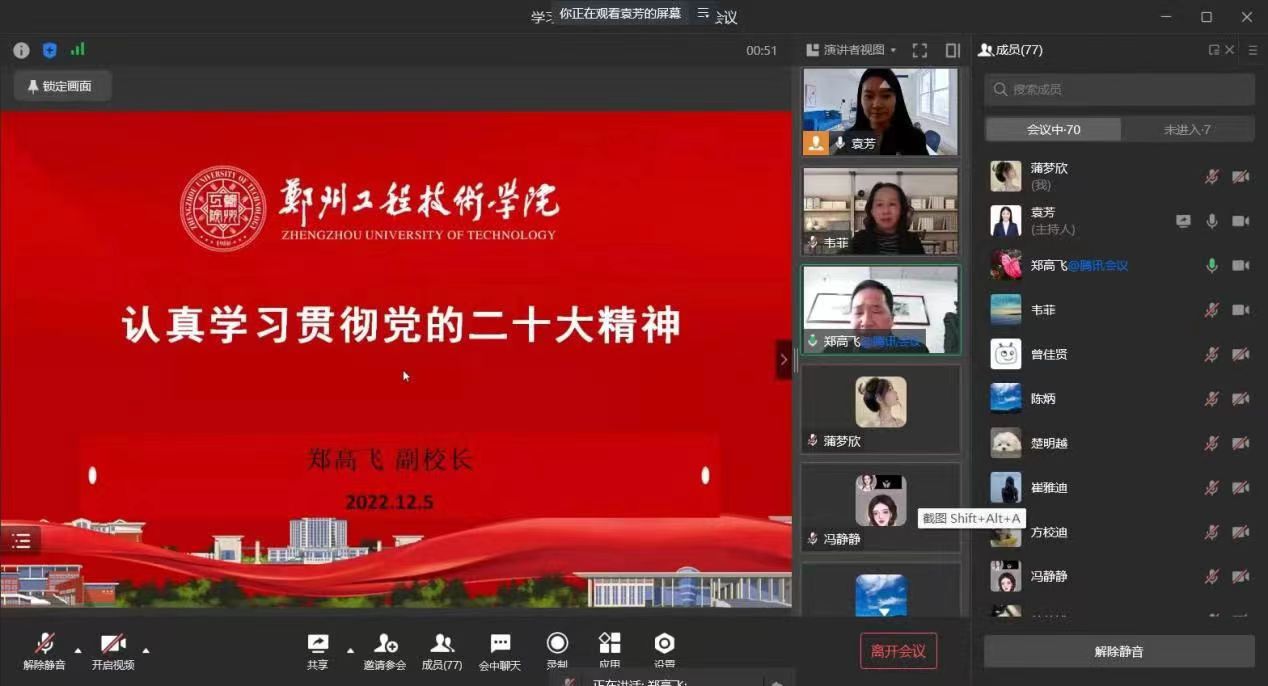Click the search members input field
1268x686 pixels.
pos(1119,90)
